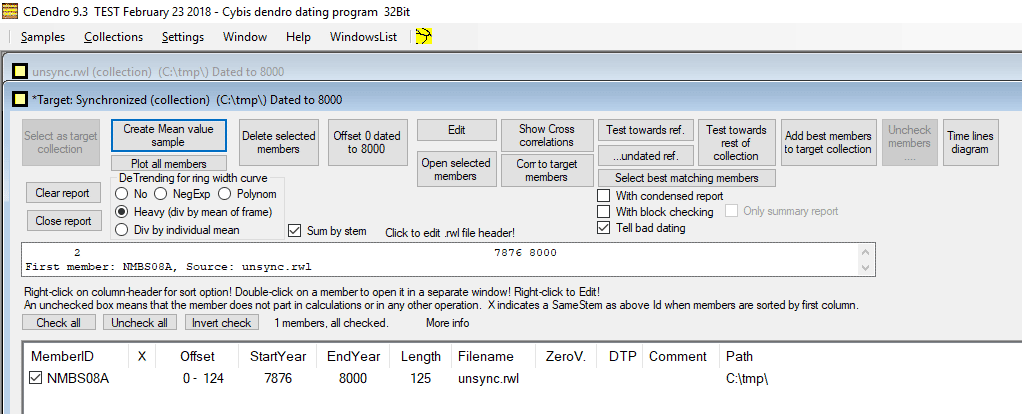This screenshot has height=414, width=1022.
Task: Click the Clear report button
Action: [x=63, y=193]
